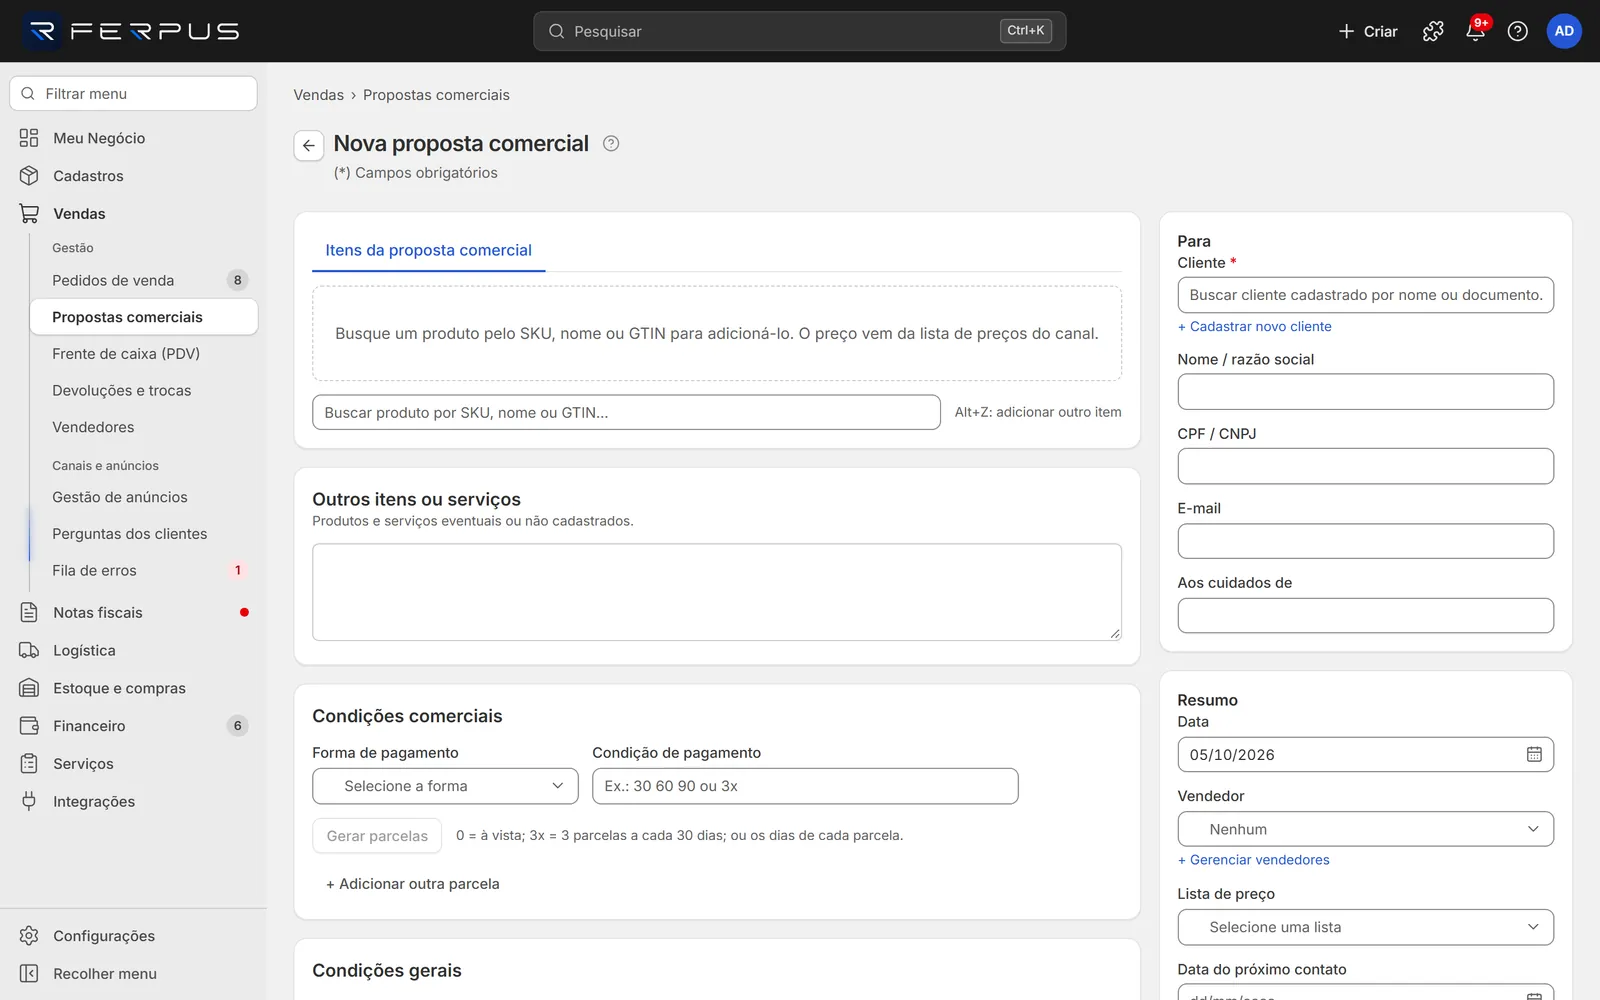The width and height of the screenshot is (1600, 1000).
Task: Click the Outros itens ou serviços textarea
Action: click(717, 592)
